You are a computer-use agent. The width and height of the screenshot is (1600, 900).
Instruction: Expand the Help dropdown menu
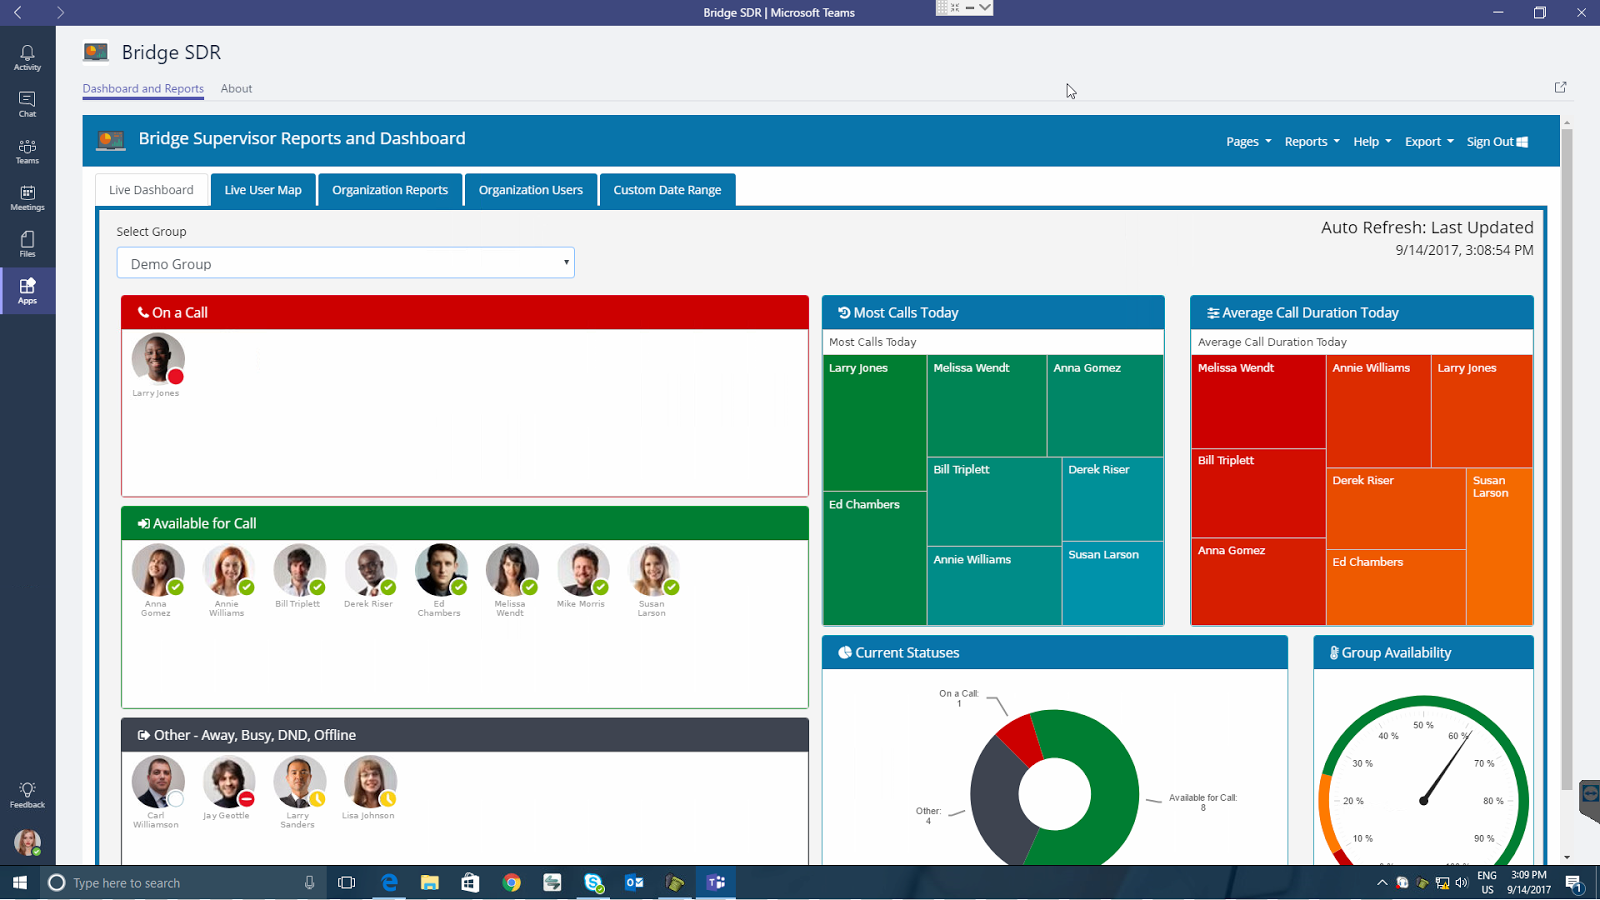coord(1372,142)
